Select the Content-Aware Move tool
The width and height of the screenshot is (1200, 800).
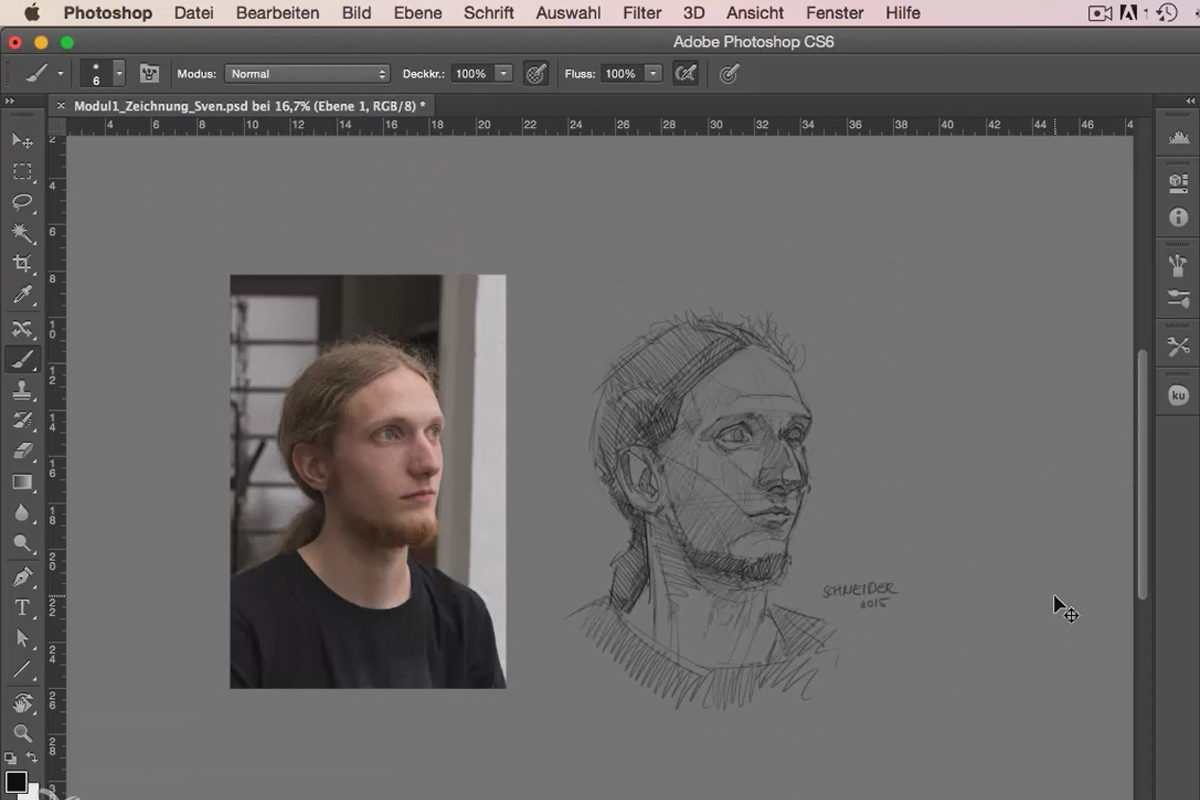pos(22,329)
